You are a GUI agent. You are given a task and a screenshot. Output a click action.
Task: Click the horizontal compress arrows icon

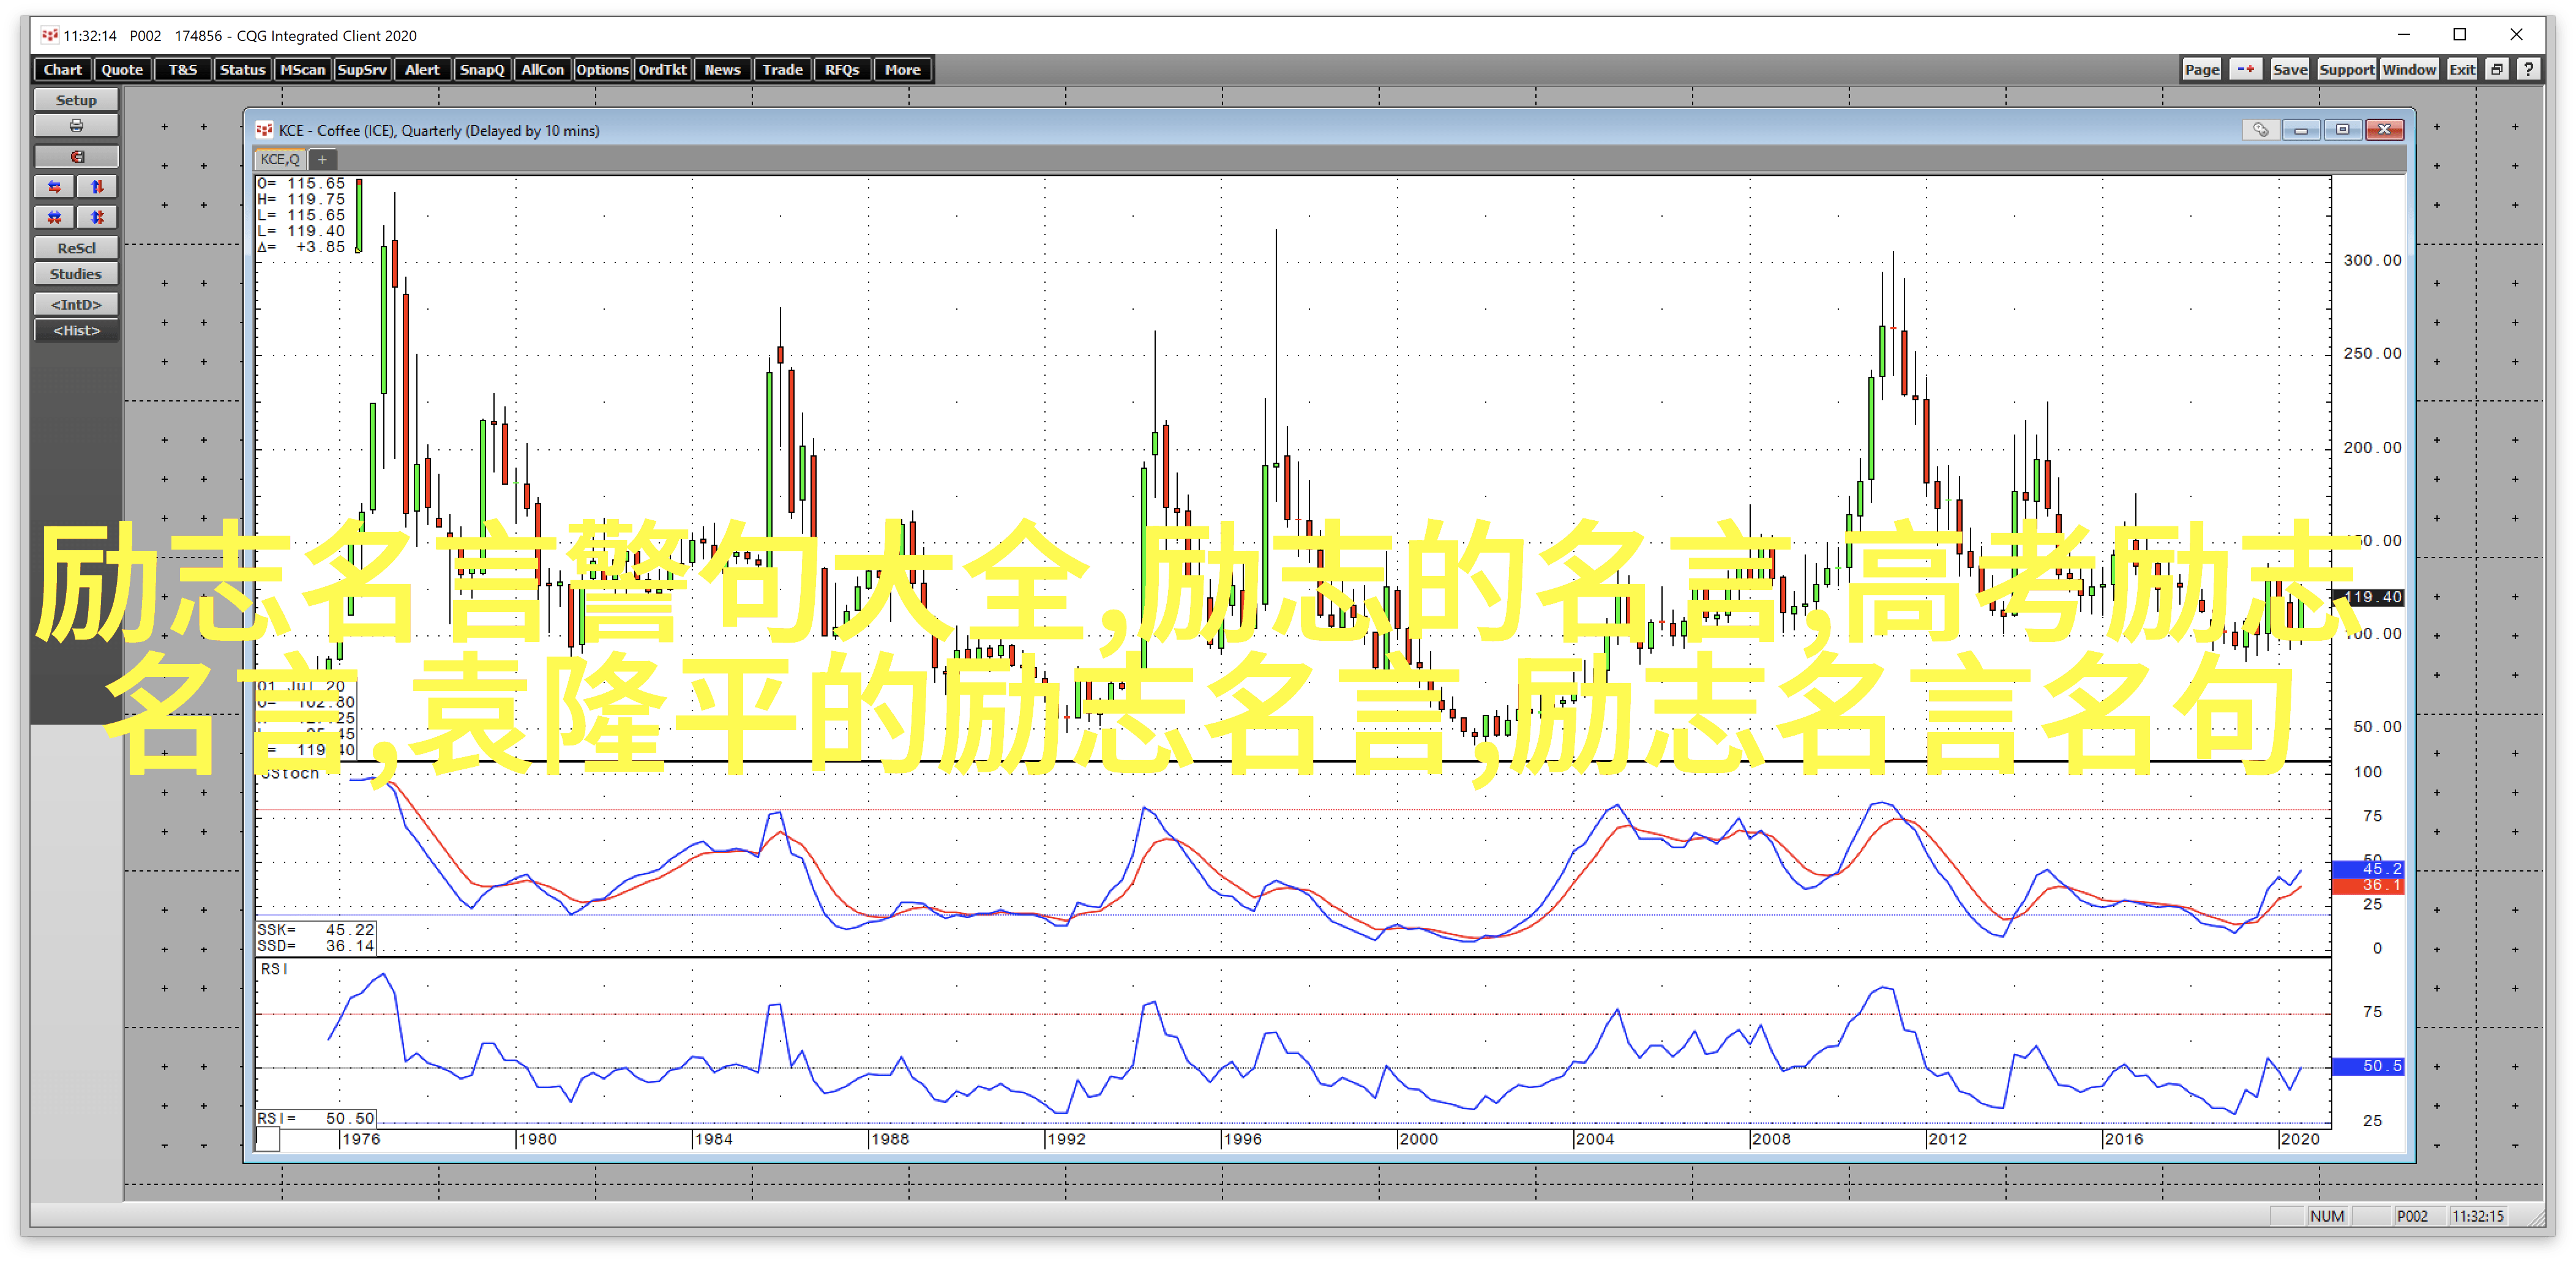click(54, 217)
